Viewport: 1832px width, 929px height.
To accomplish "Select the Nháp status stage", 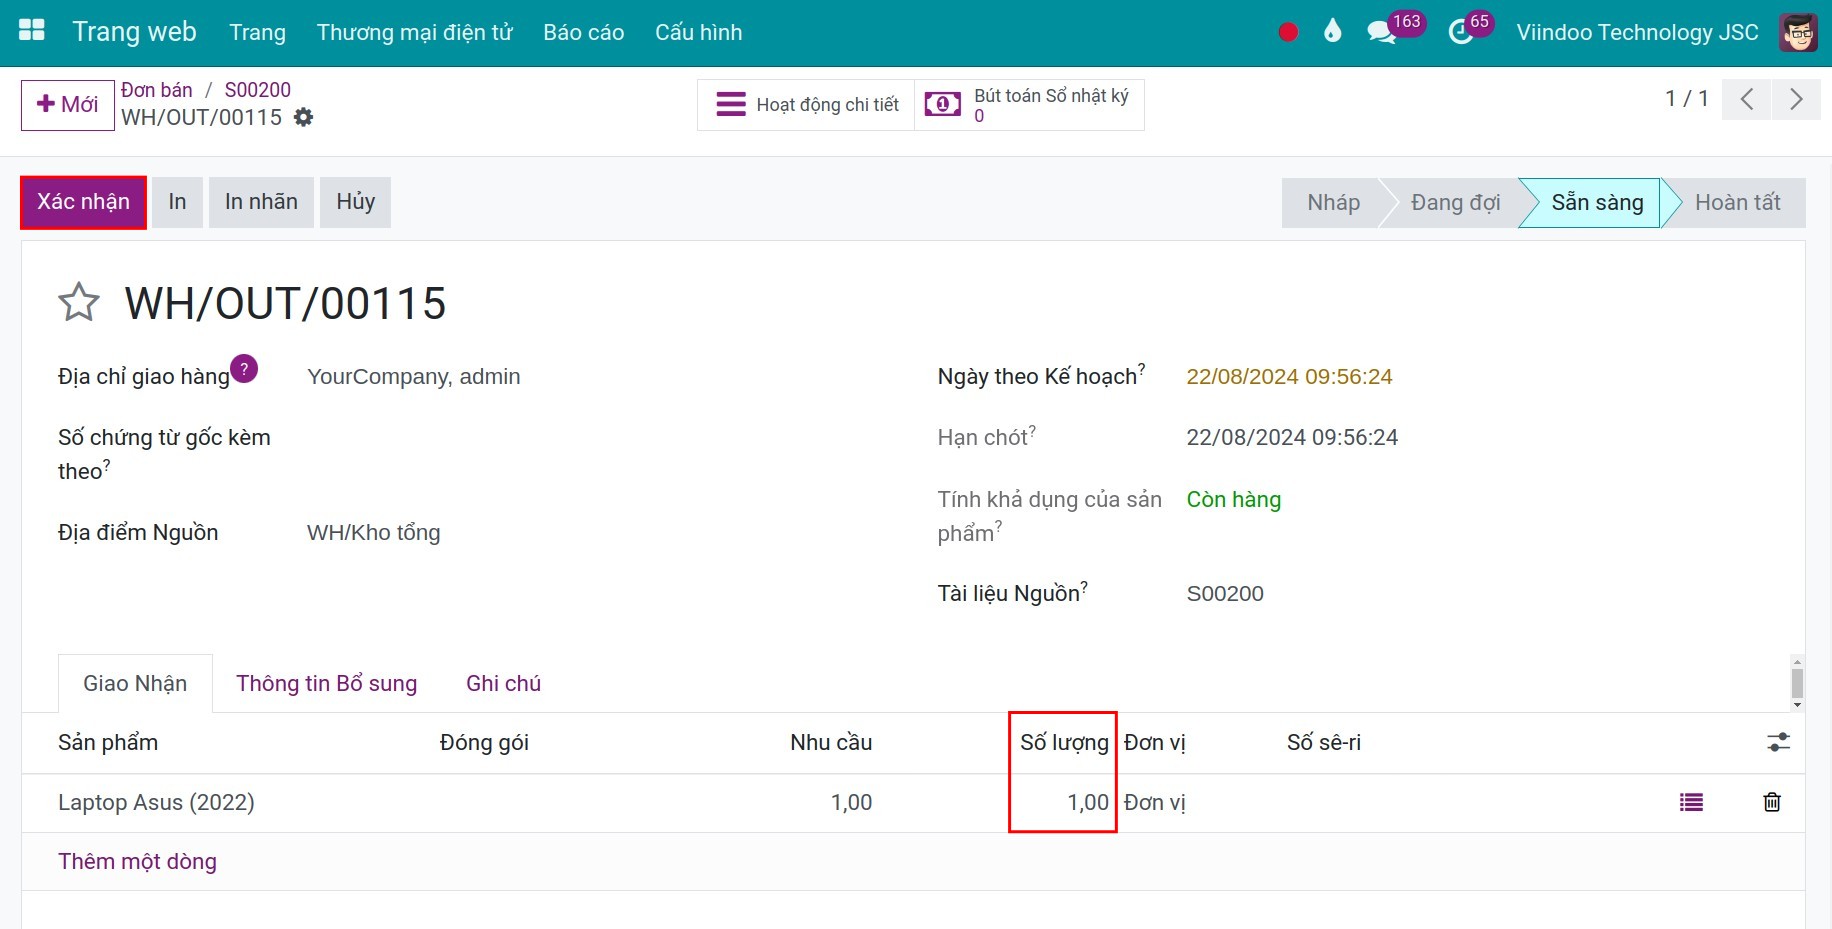I will 1333,203.
